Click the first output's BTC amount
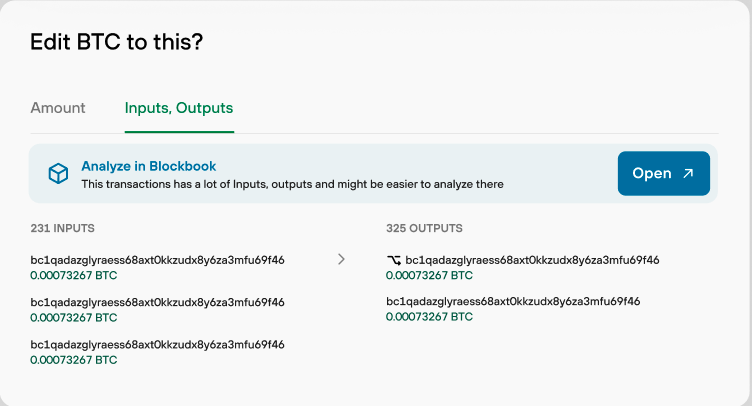 pos(429,275)
